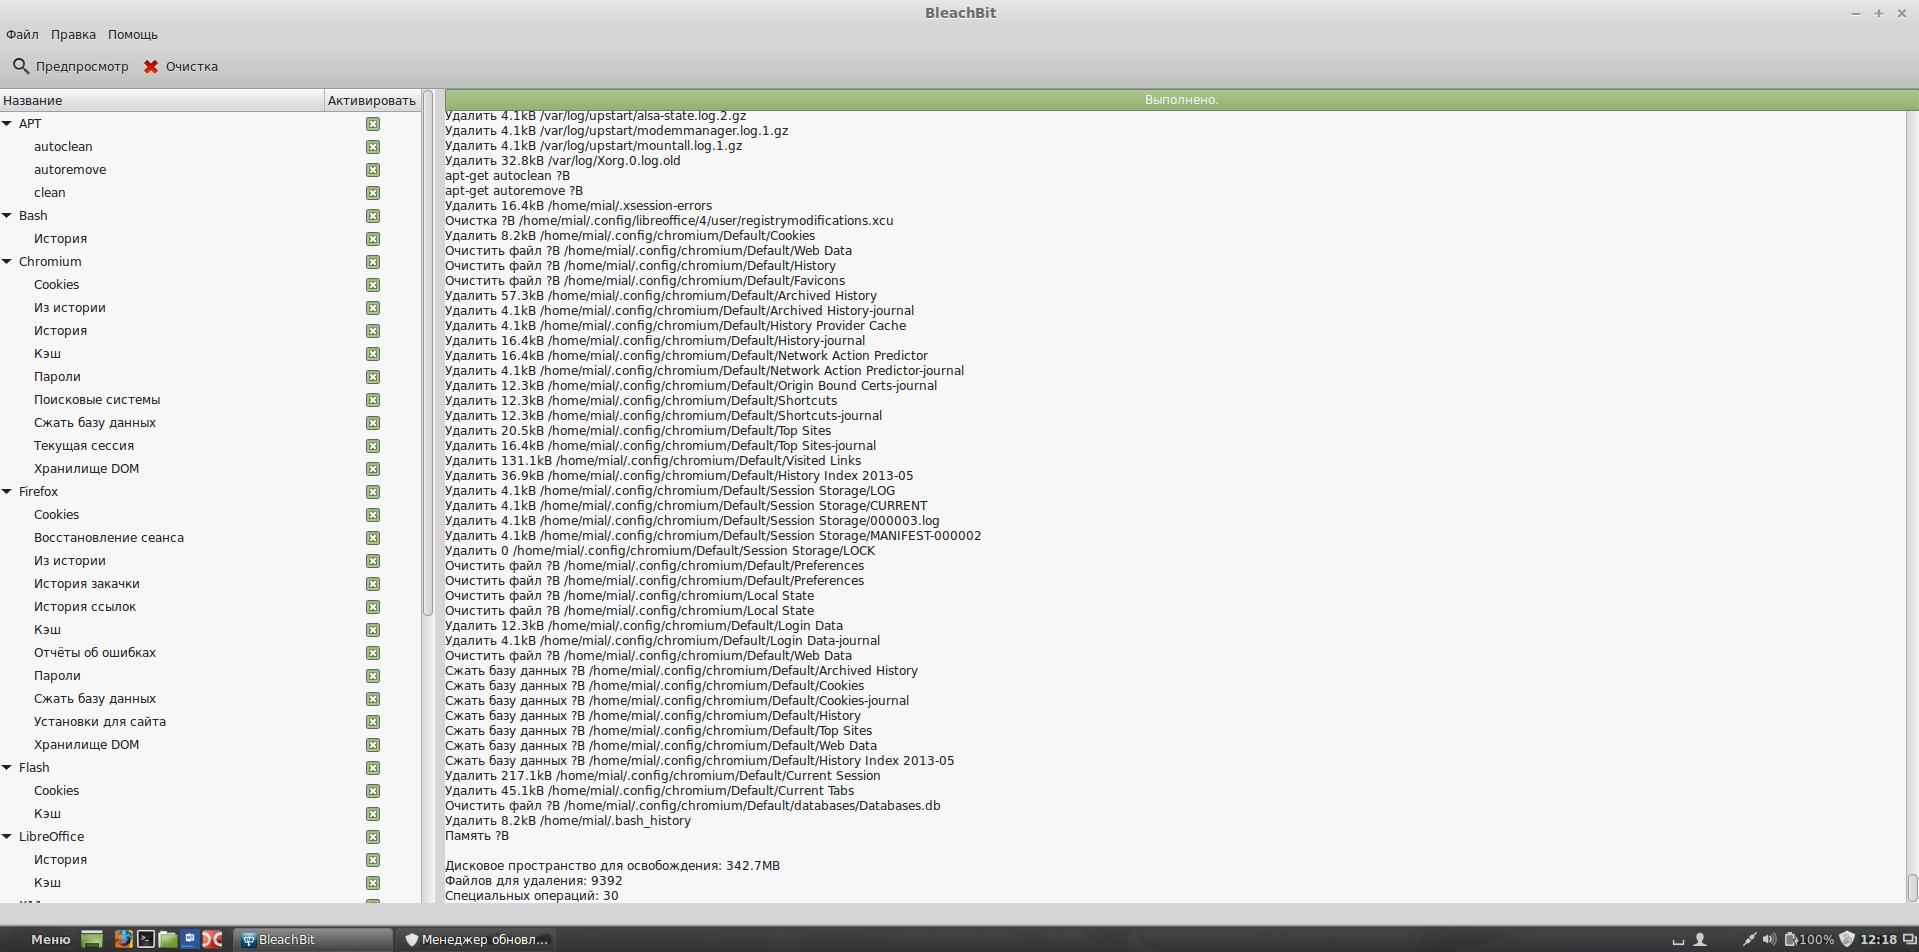The width and height of the screenshot is (1919, 952).
Task: Uncheck Firefox Восстановление сеанса checkbox
Action: click(x=373, y=538)
